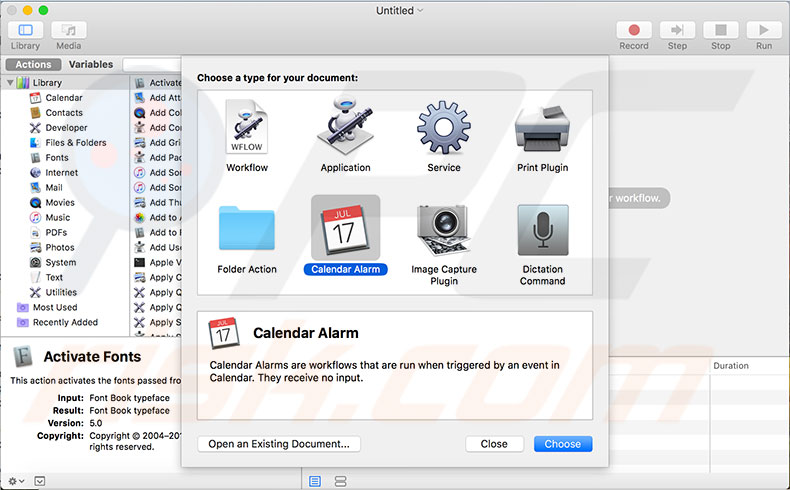Screen dimensions: 790x490
Task: Click the actions search field
Action: (x=152, y=64)
